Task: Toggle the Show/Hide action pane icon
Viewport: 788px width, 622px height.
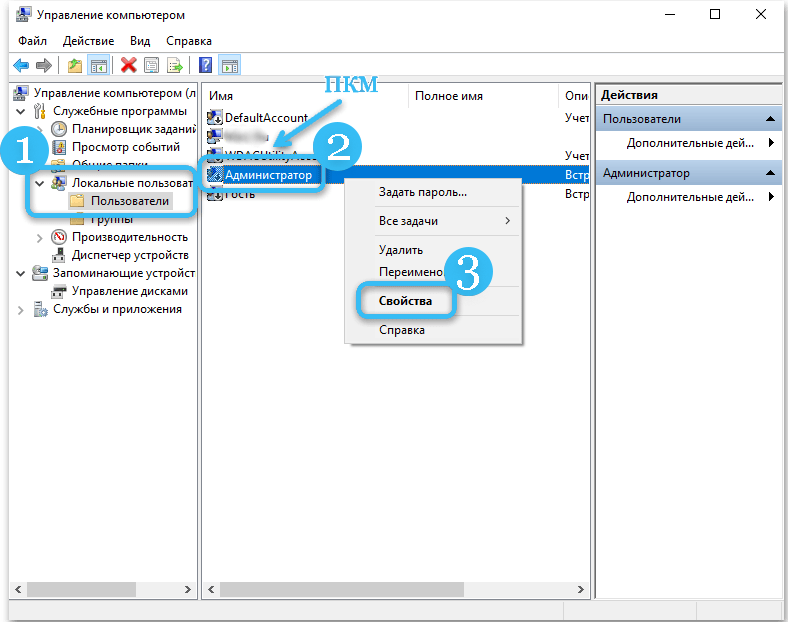Action: click(x=229, y=66)
